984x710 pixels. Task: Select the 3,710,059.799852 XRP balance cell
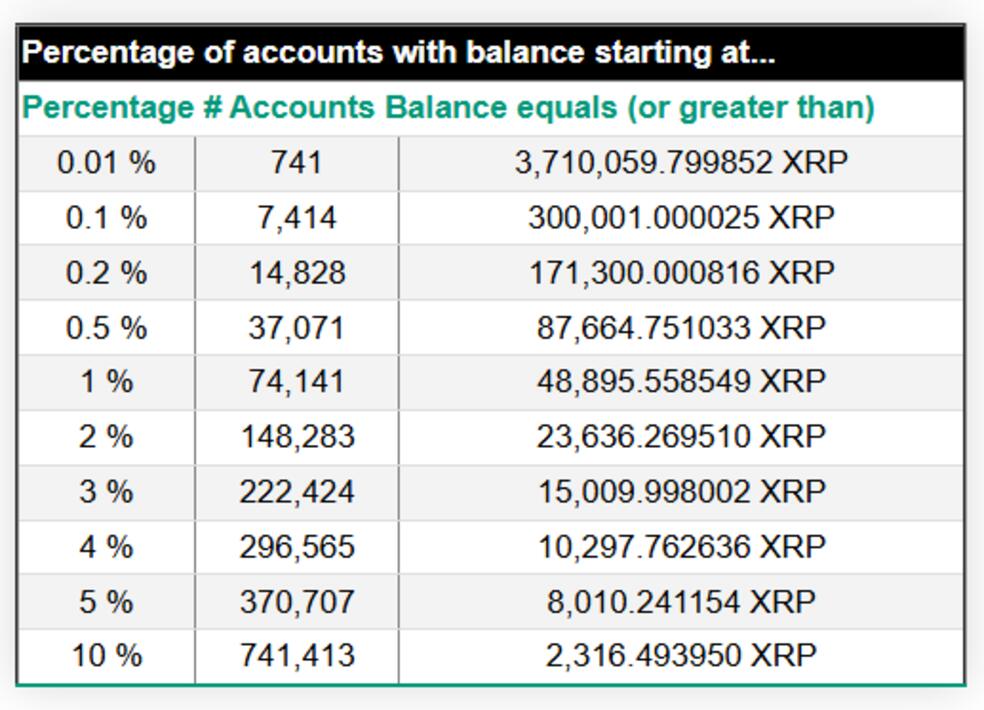(x=681, y=163)
